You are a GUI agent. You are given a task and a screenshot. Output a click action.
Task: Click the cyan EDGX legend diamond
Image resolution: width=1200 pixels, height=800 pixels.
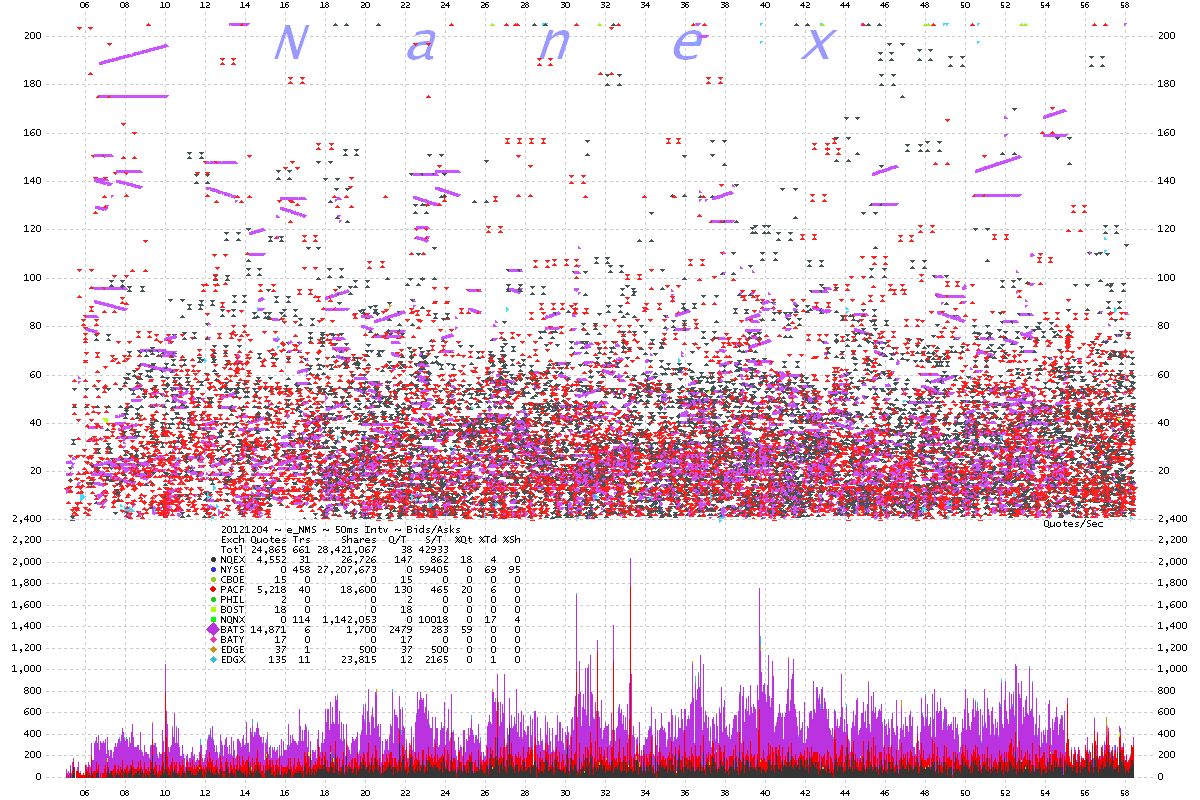pyautogui.click(x=213, y=660)
